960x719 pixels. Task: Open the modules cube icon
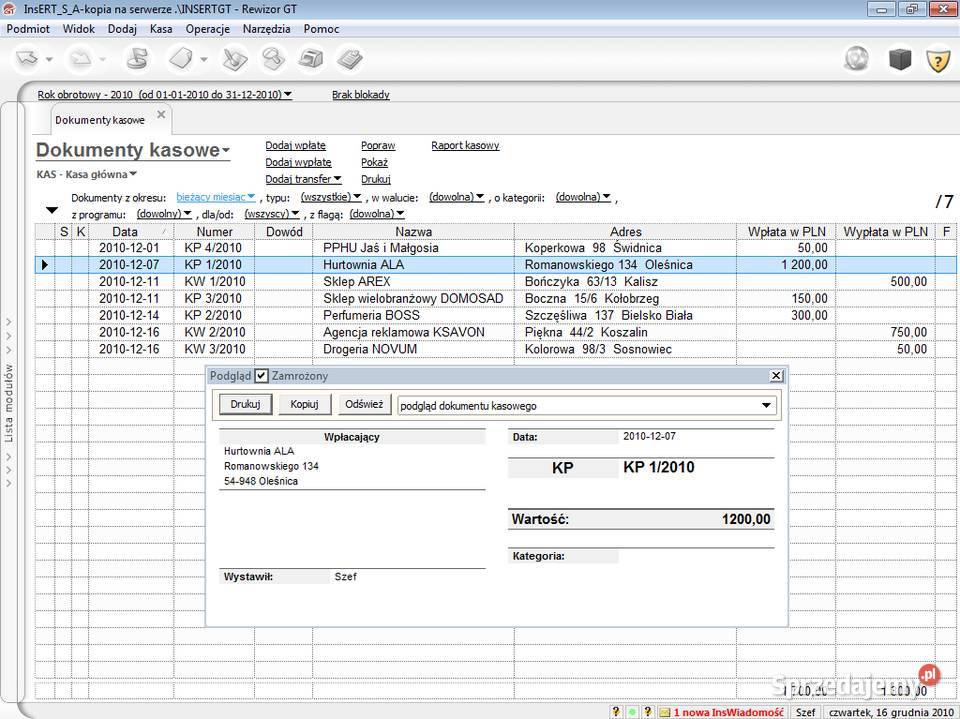[900, 58]
